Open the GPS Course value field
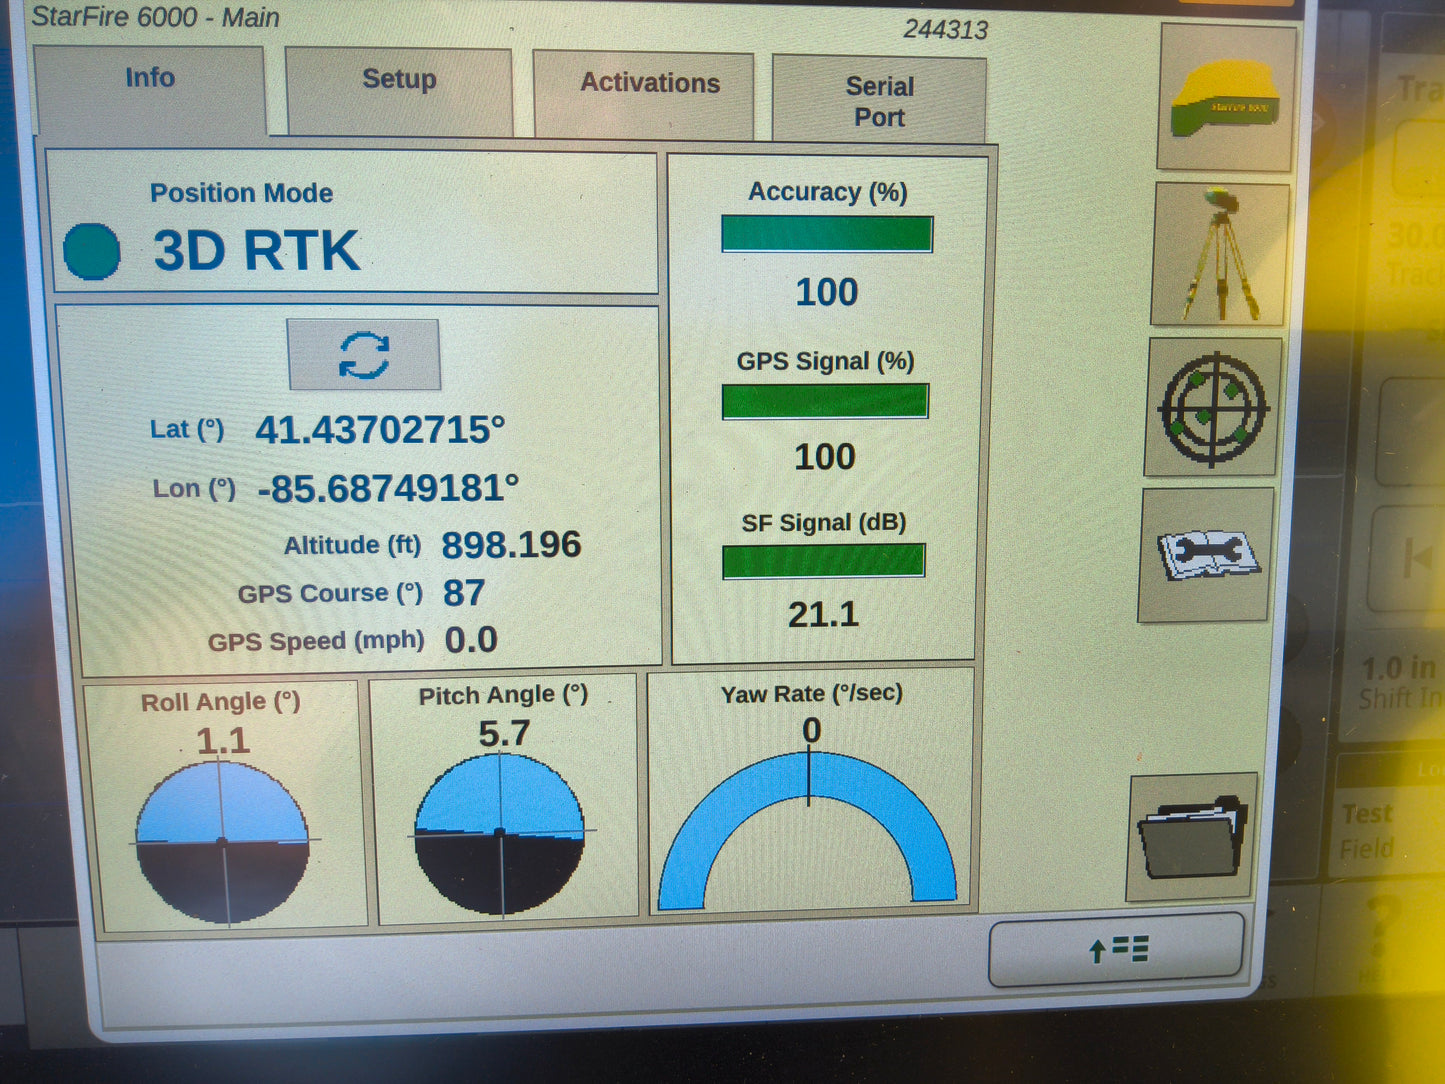 click(464, 592)
